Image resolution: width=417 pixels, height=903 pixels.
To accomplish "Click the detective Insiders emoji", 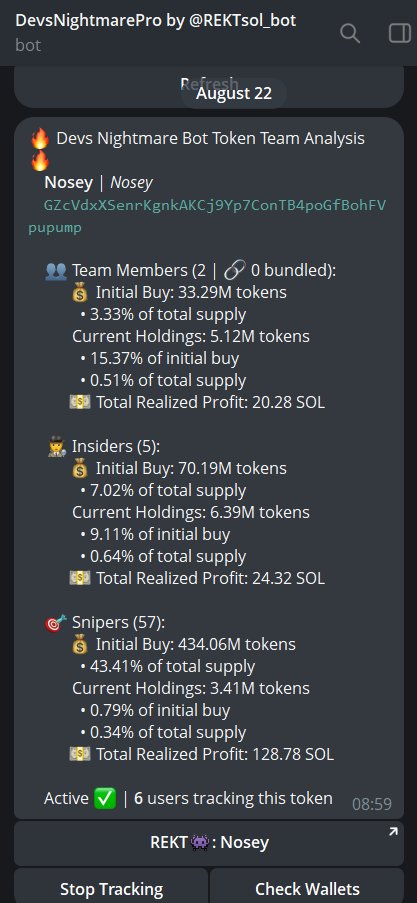I will pyautogui.click(x=56, y=447).
